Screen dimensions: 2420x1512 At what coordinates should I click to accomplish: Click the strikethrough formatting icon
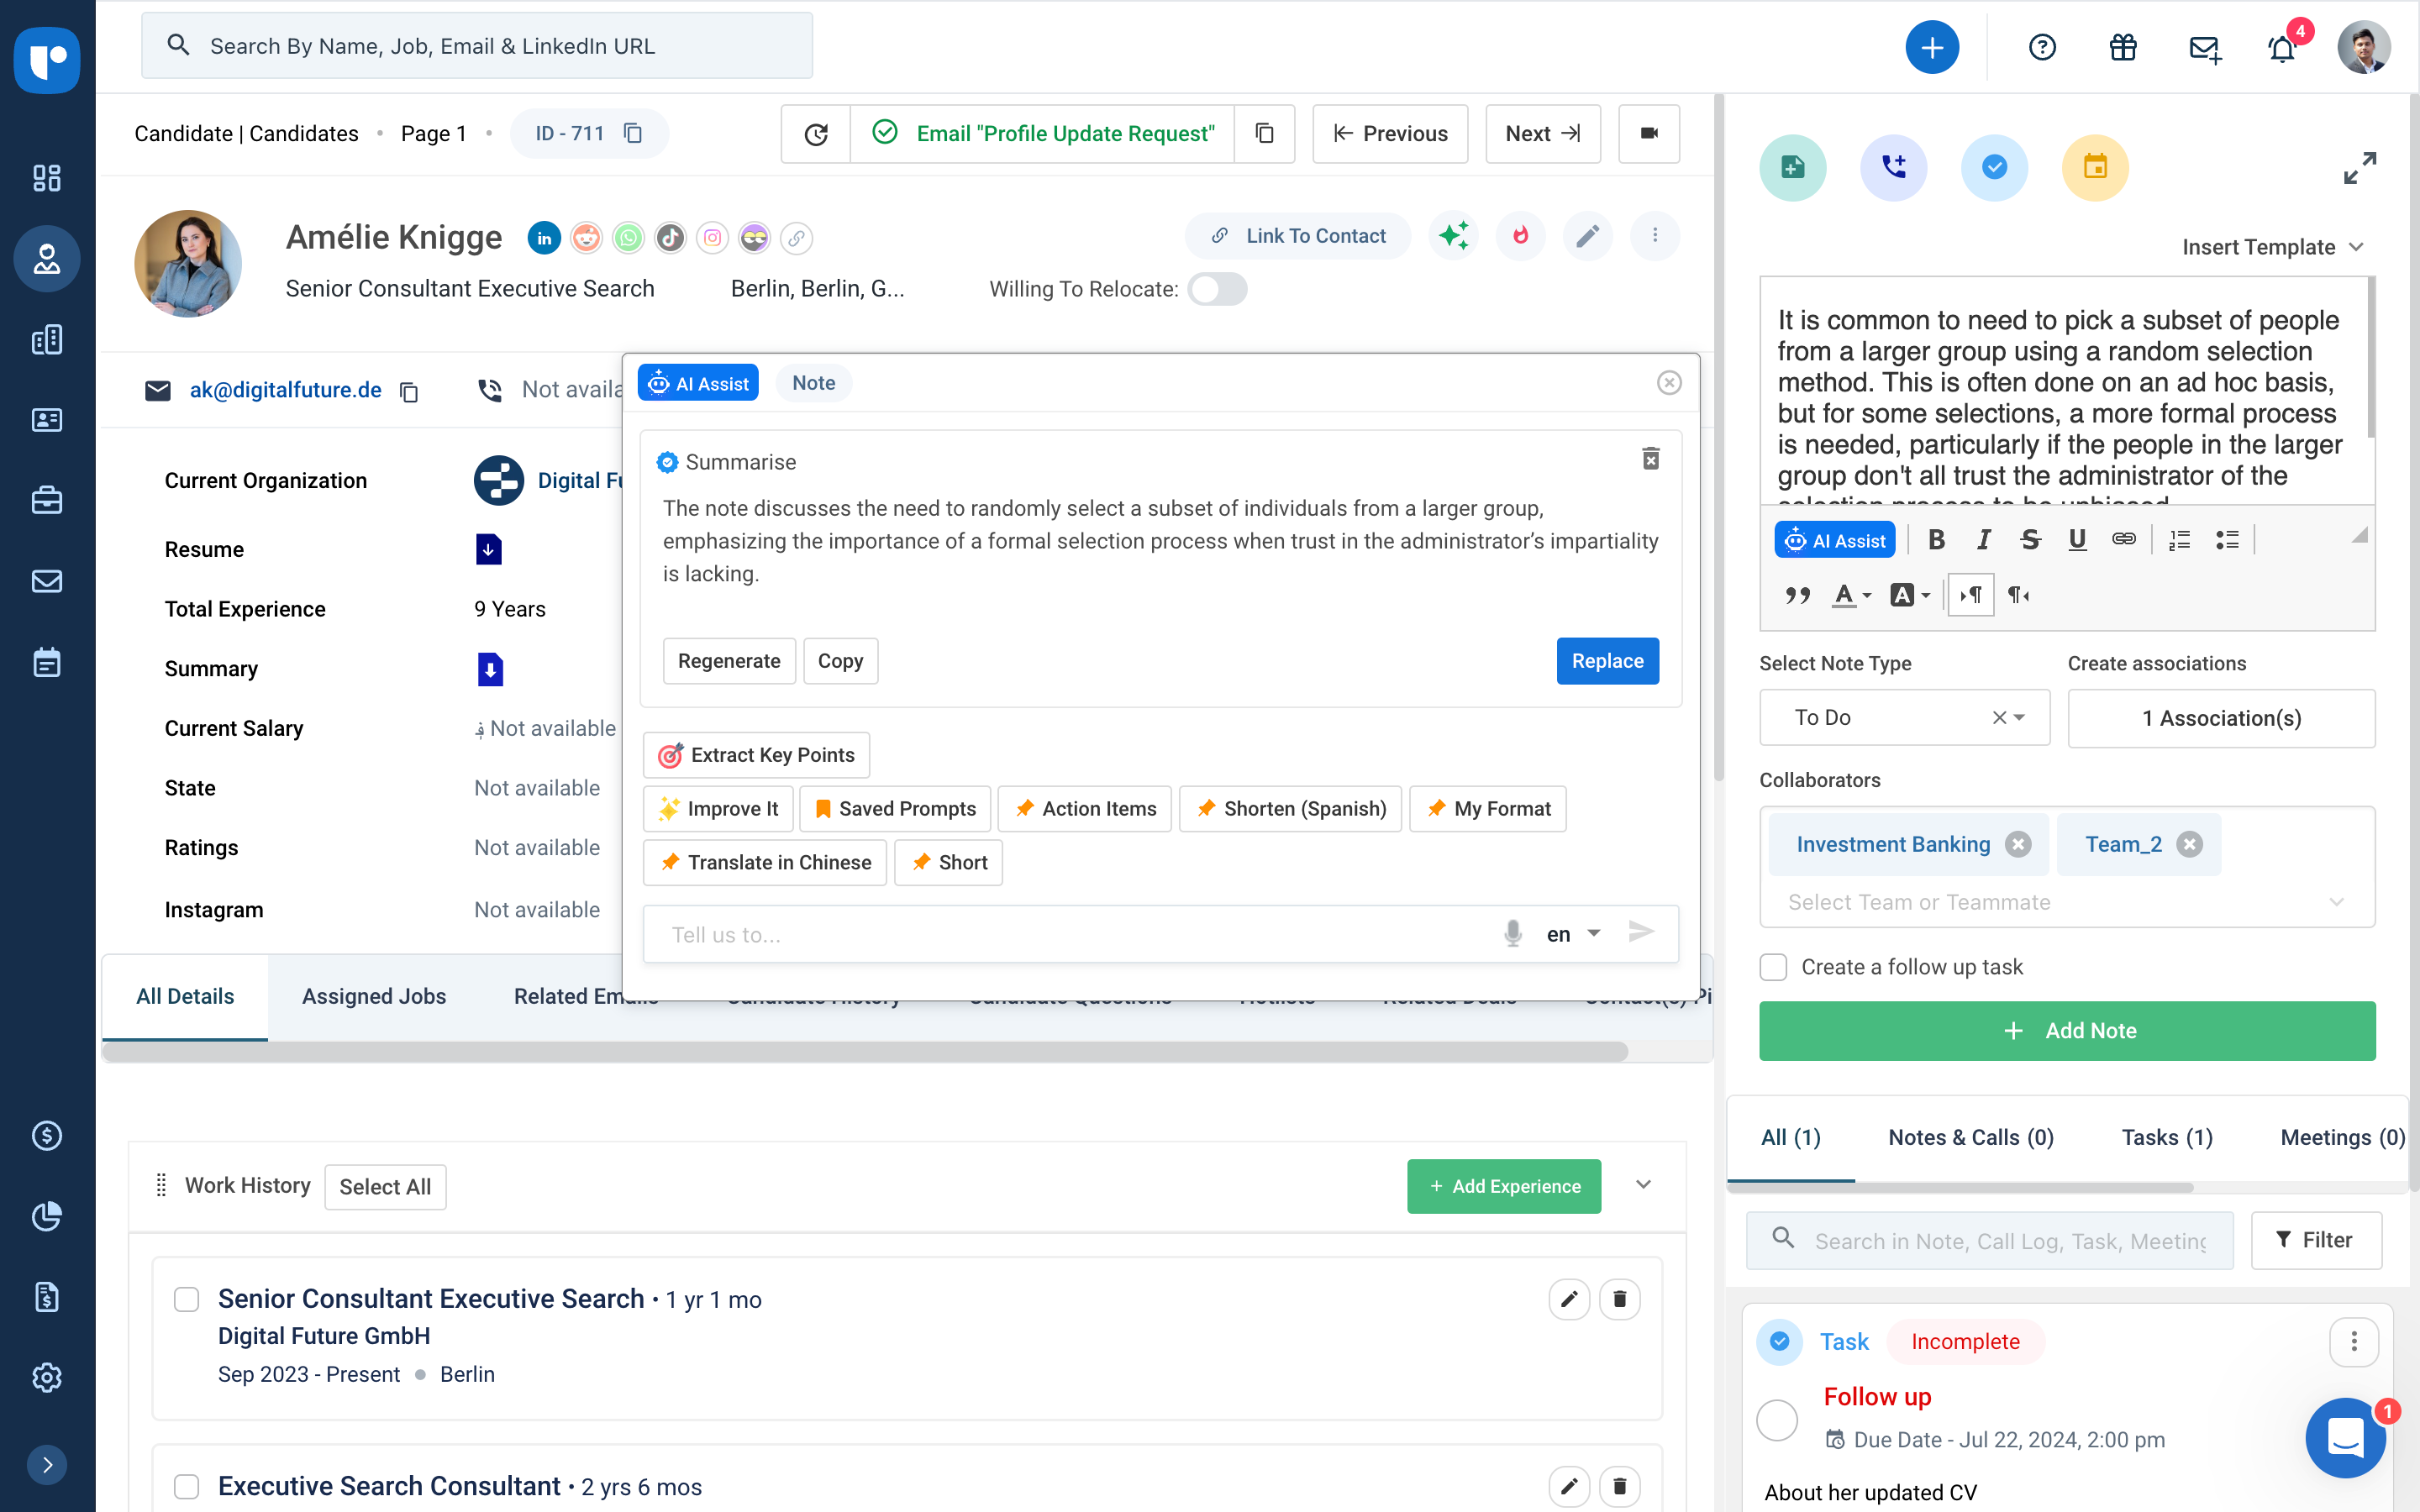coord(2029,540)
